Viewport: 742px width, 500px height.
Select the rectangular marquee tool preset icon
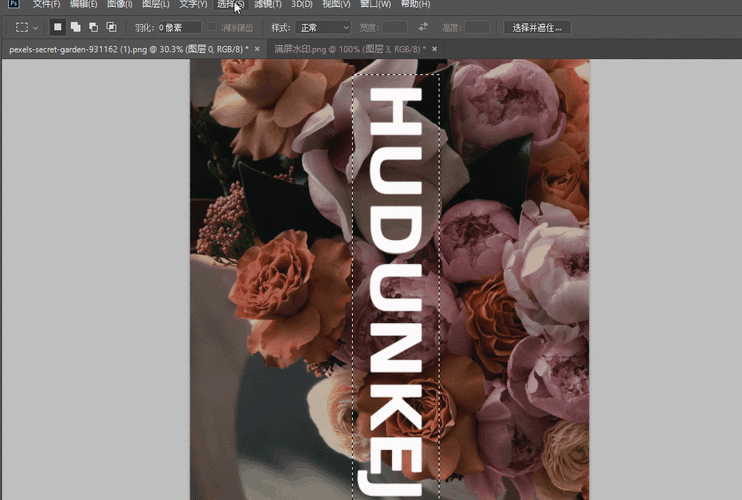point(22,27)
